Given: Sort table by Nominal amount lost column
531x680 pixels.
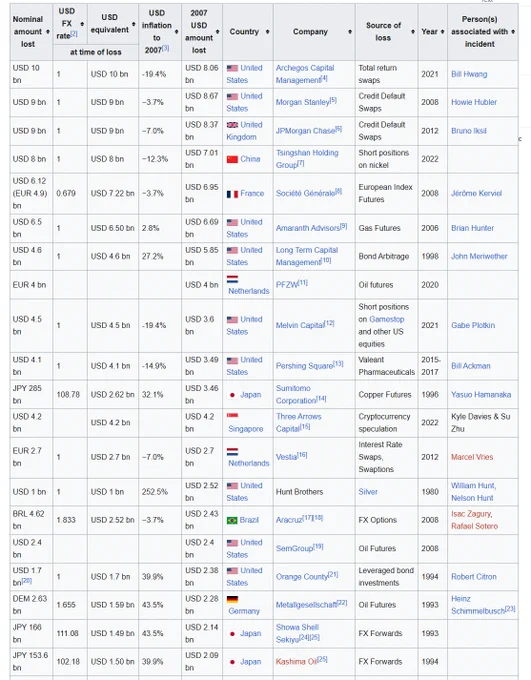Looking at the screenshot, I should click(48, 32).
